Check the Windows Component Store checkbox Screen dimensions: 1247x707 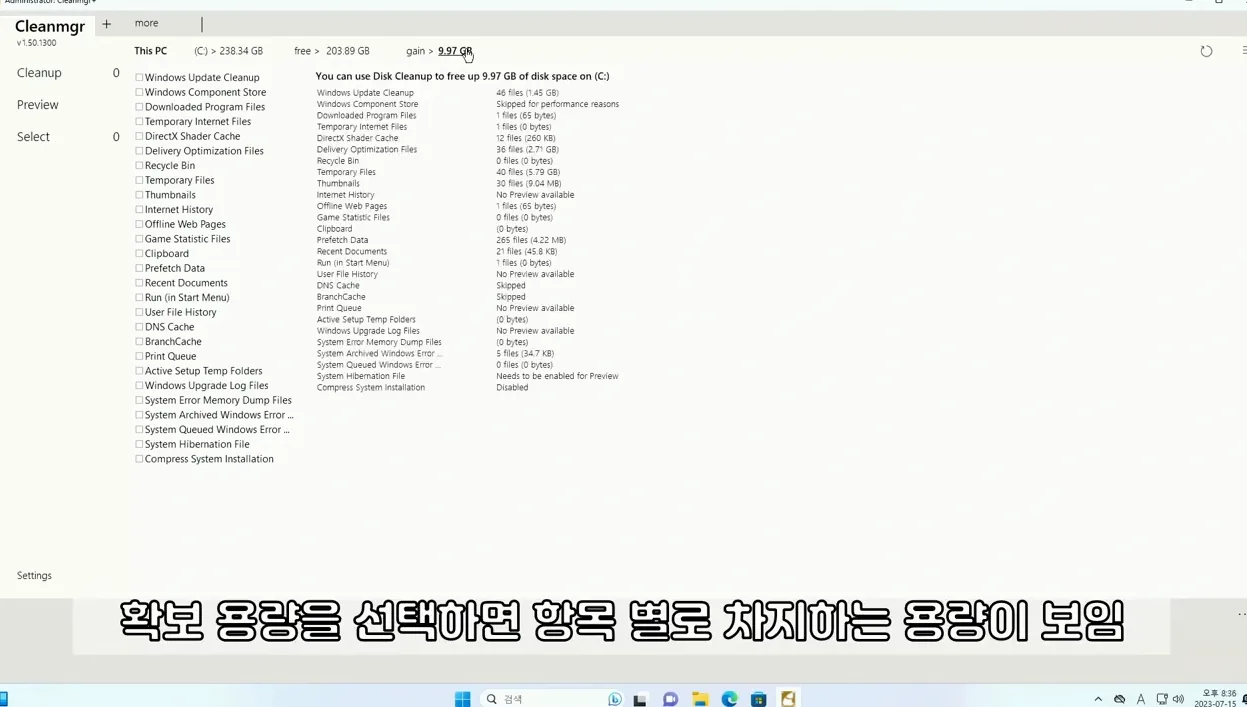139,92
